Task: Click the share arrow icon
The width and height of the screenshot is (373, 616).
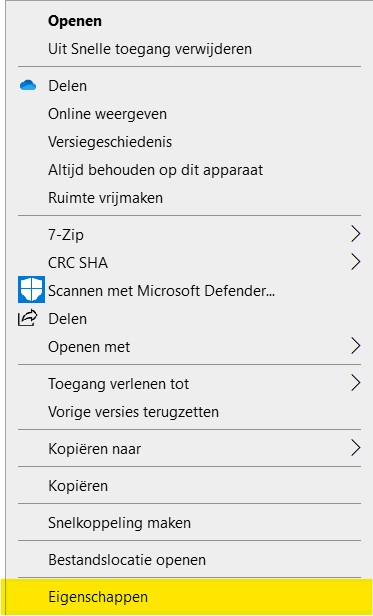Action: (28, 318)
